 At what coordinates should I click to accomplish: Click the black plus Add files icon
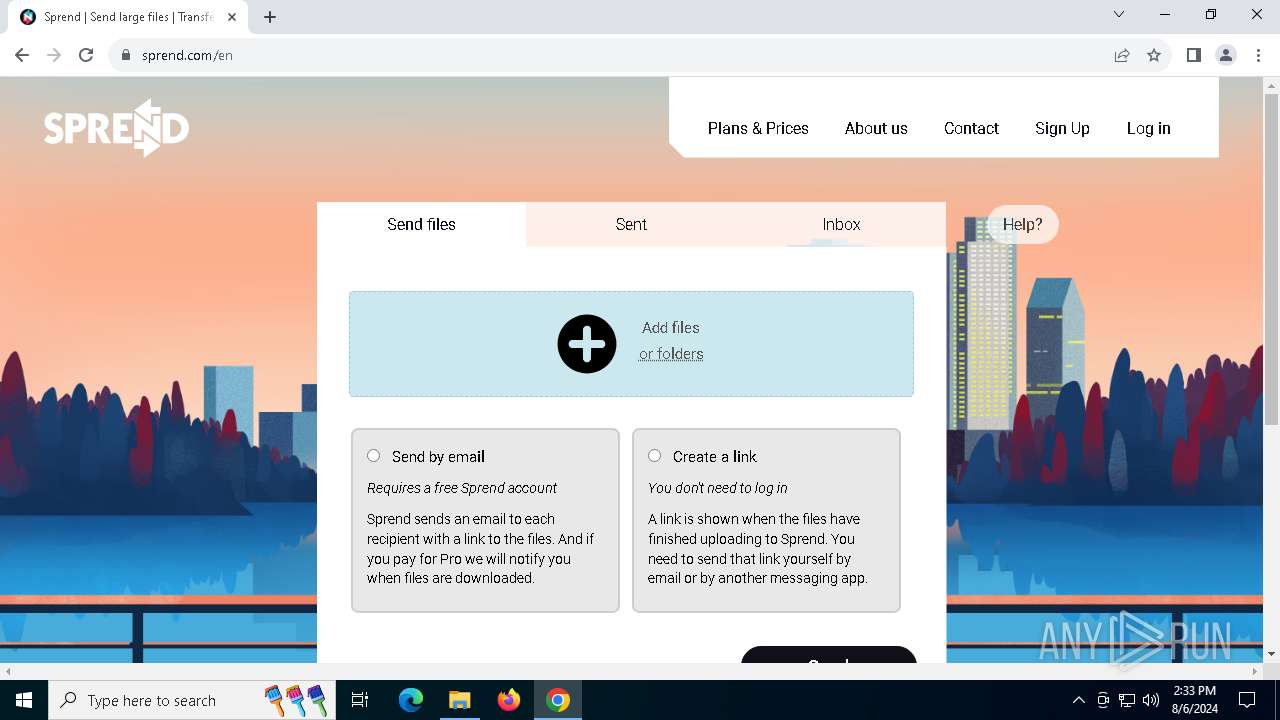(x=587, y=344)
